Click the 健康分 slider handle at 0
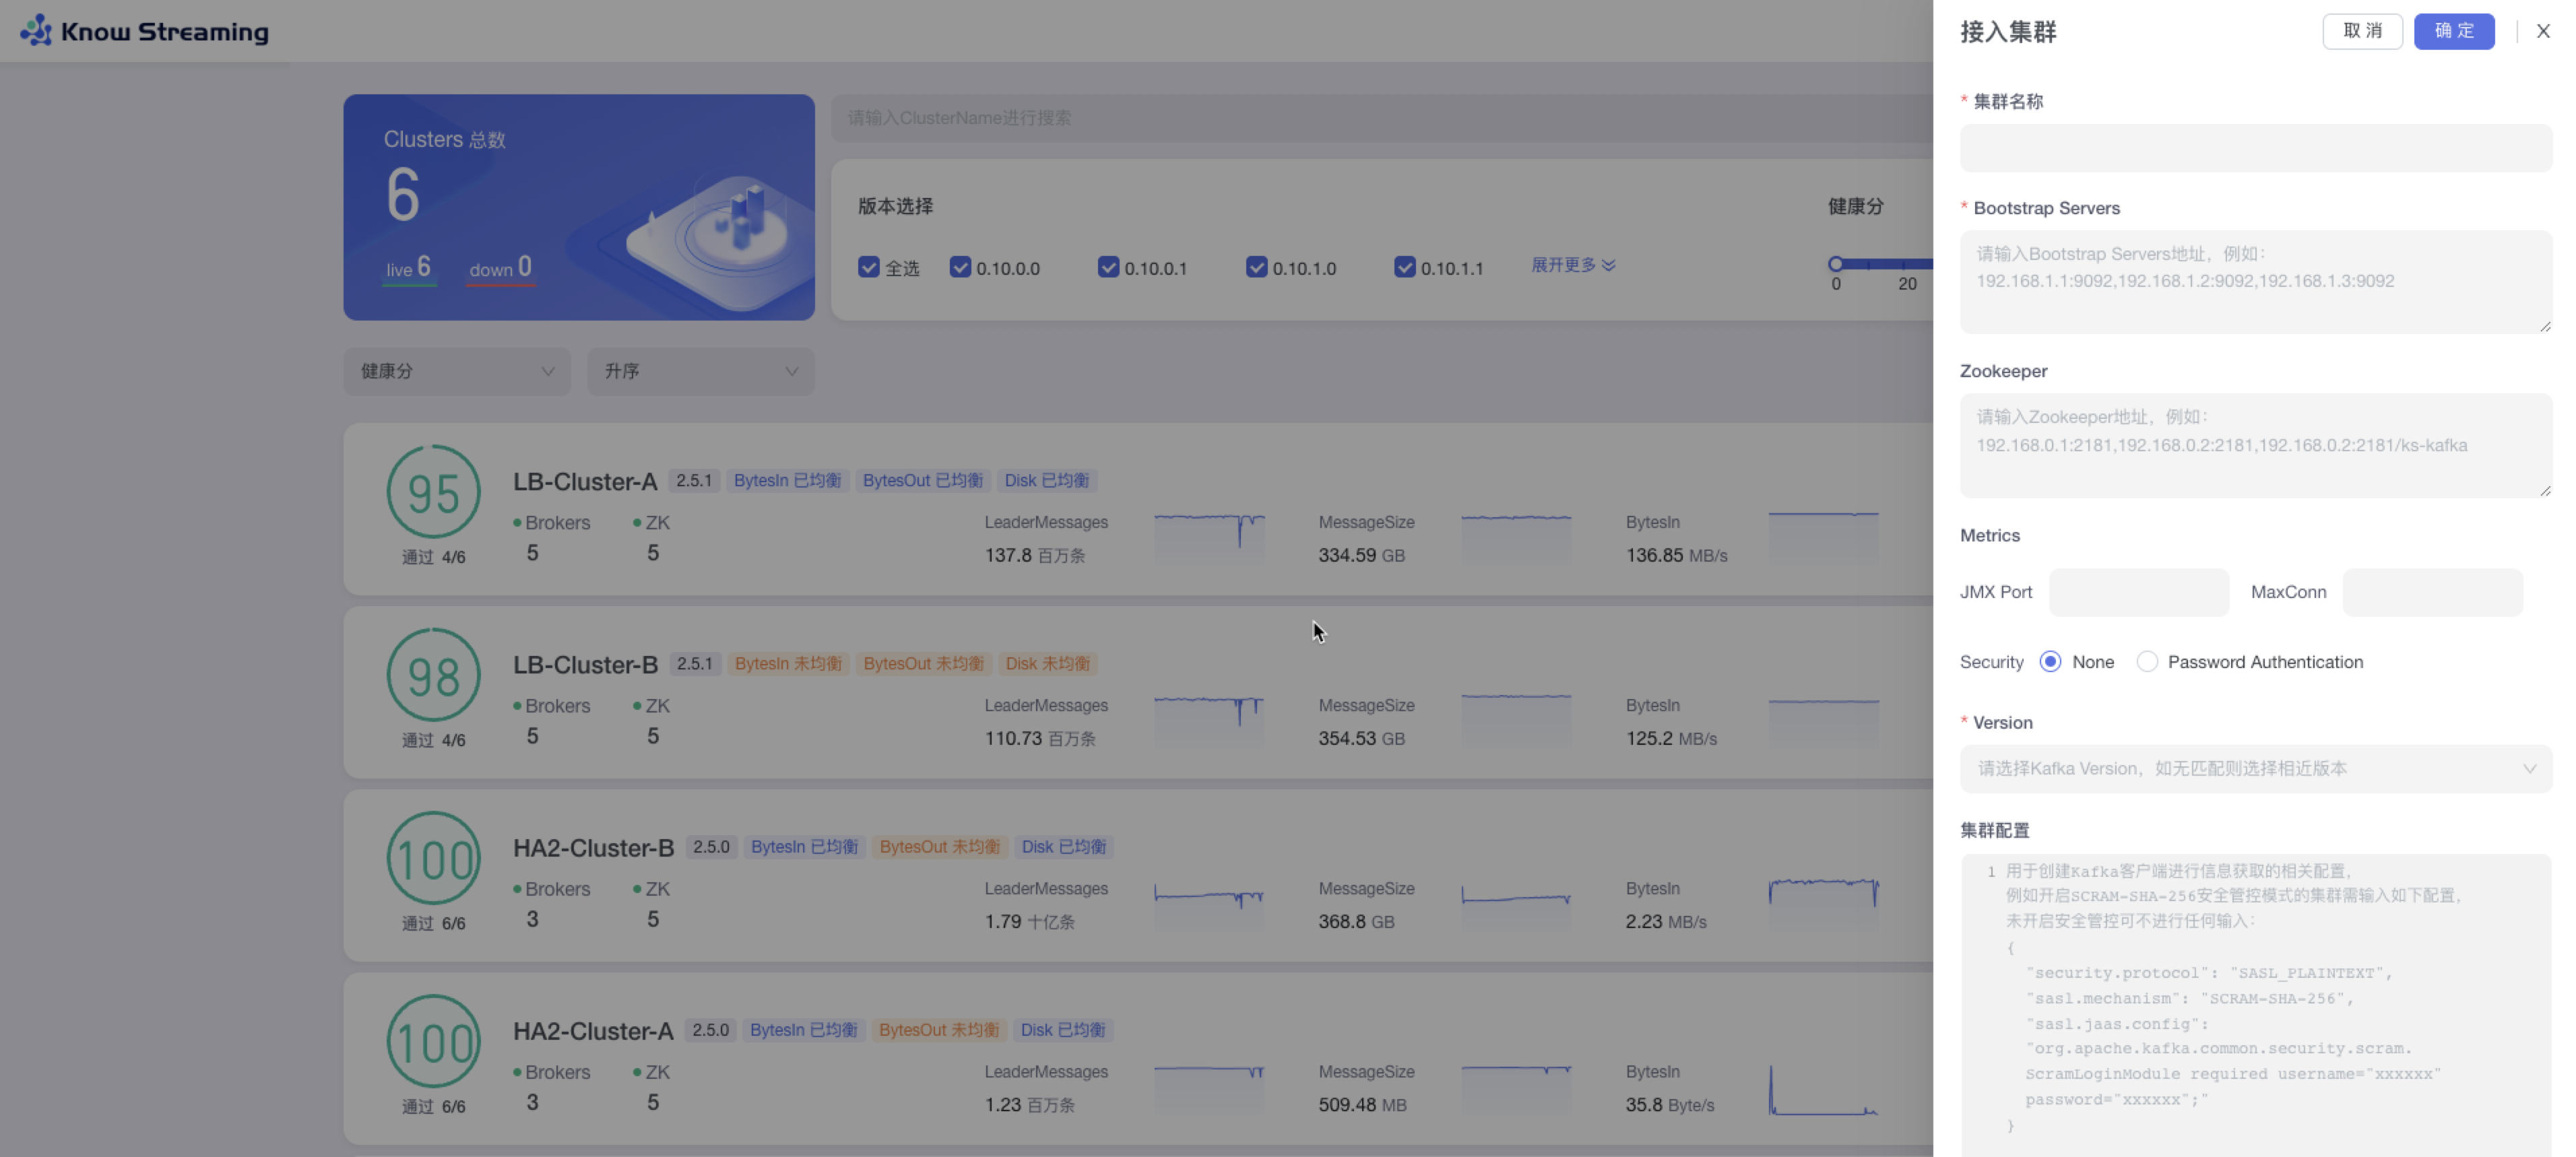 click(1835, 264)
